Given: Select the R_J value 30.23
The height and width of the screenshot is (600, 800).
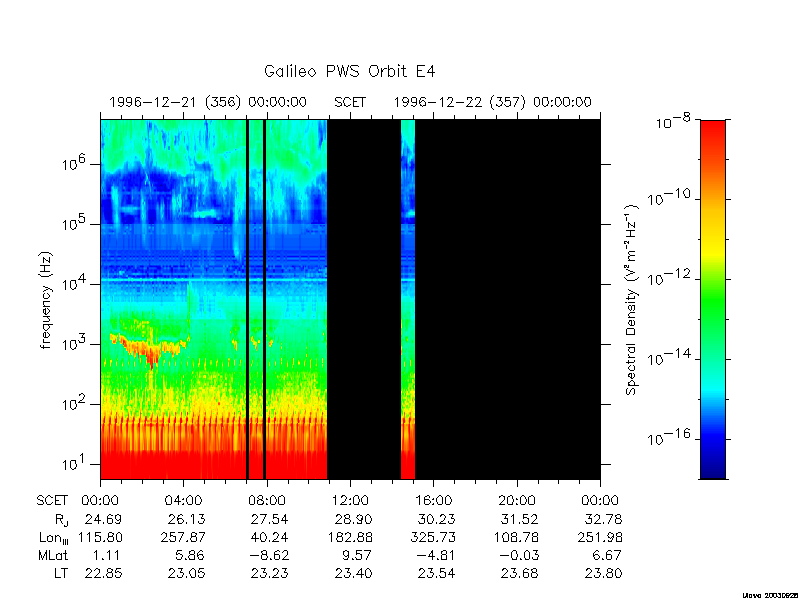Looking at the screenshot, I should coord(437,519).
